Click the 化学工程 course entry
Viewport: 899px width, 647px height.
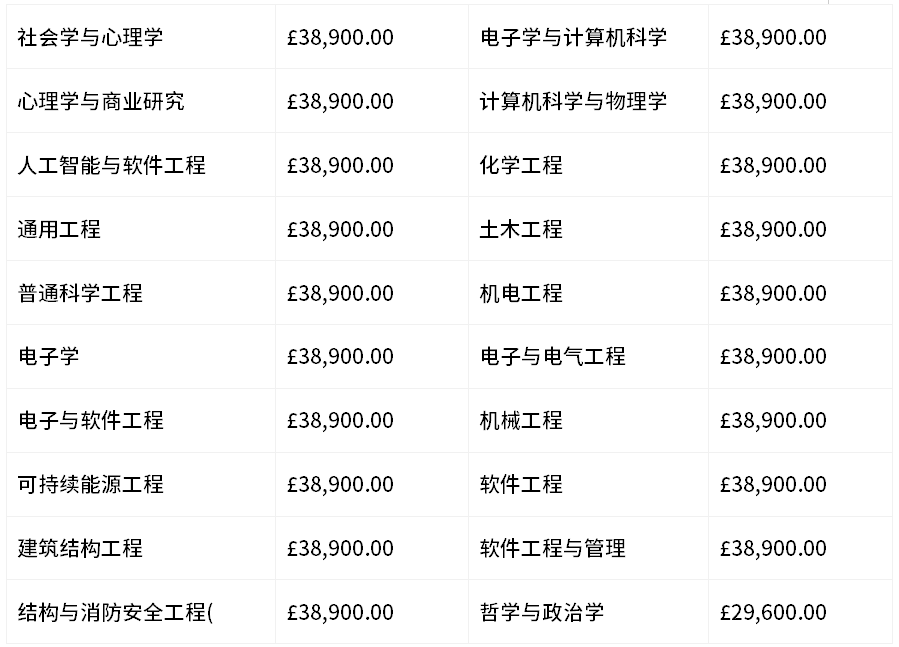click(521, 166)
